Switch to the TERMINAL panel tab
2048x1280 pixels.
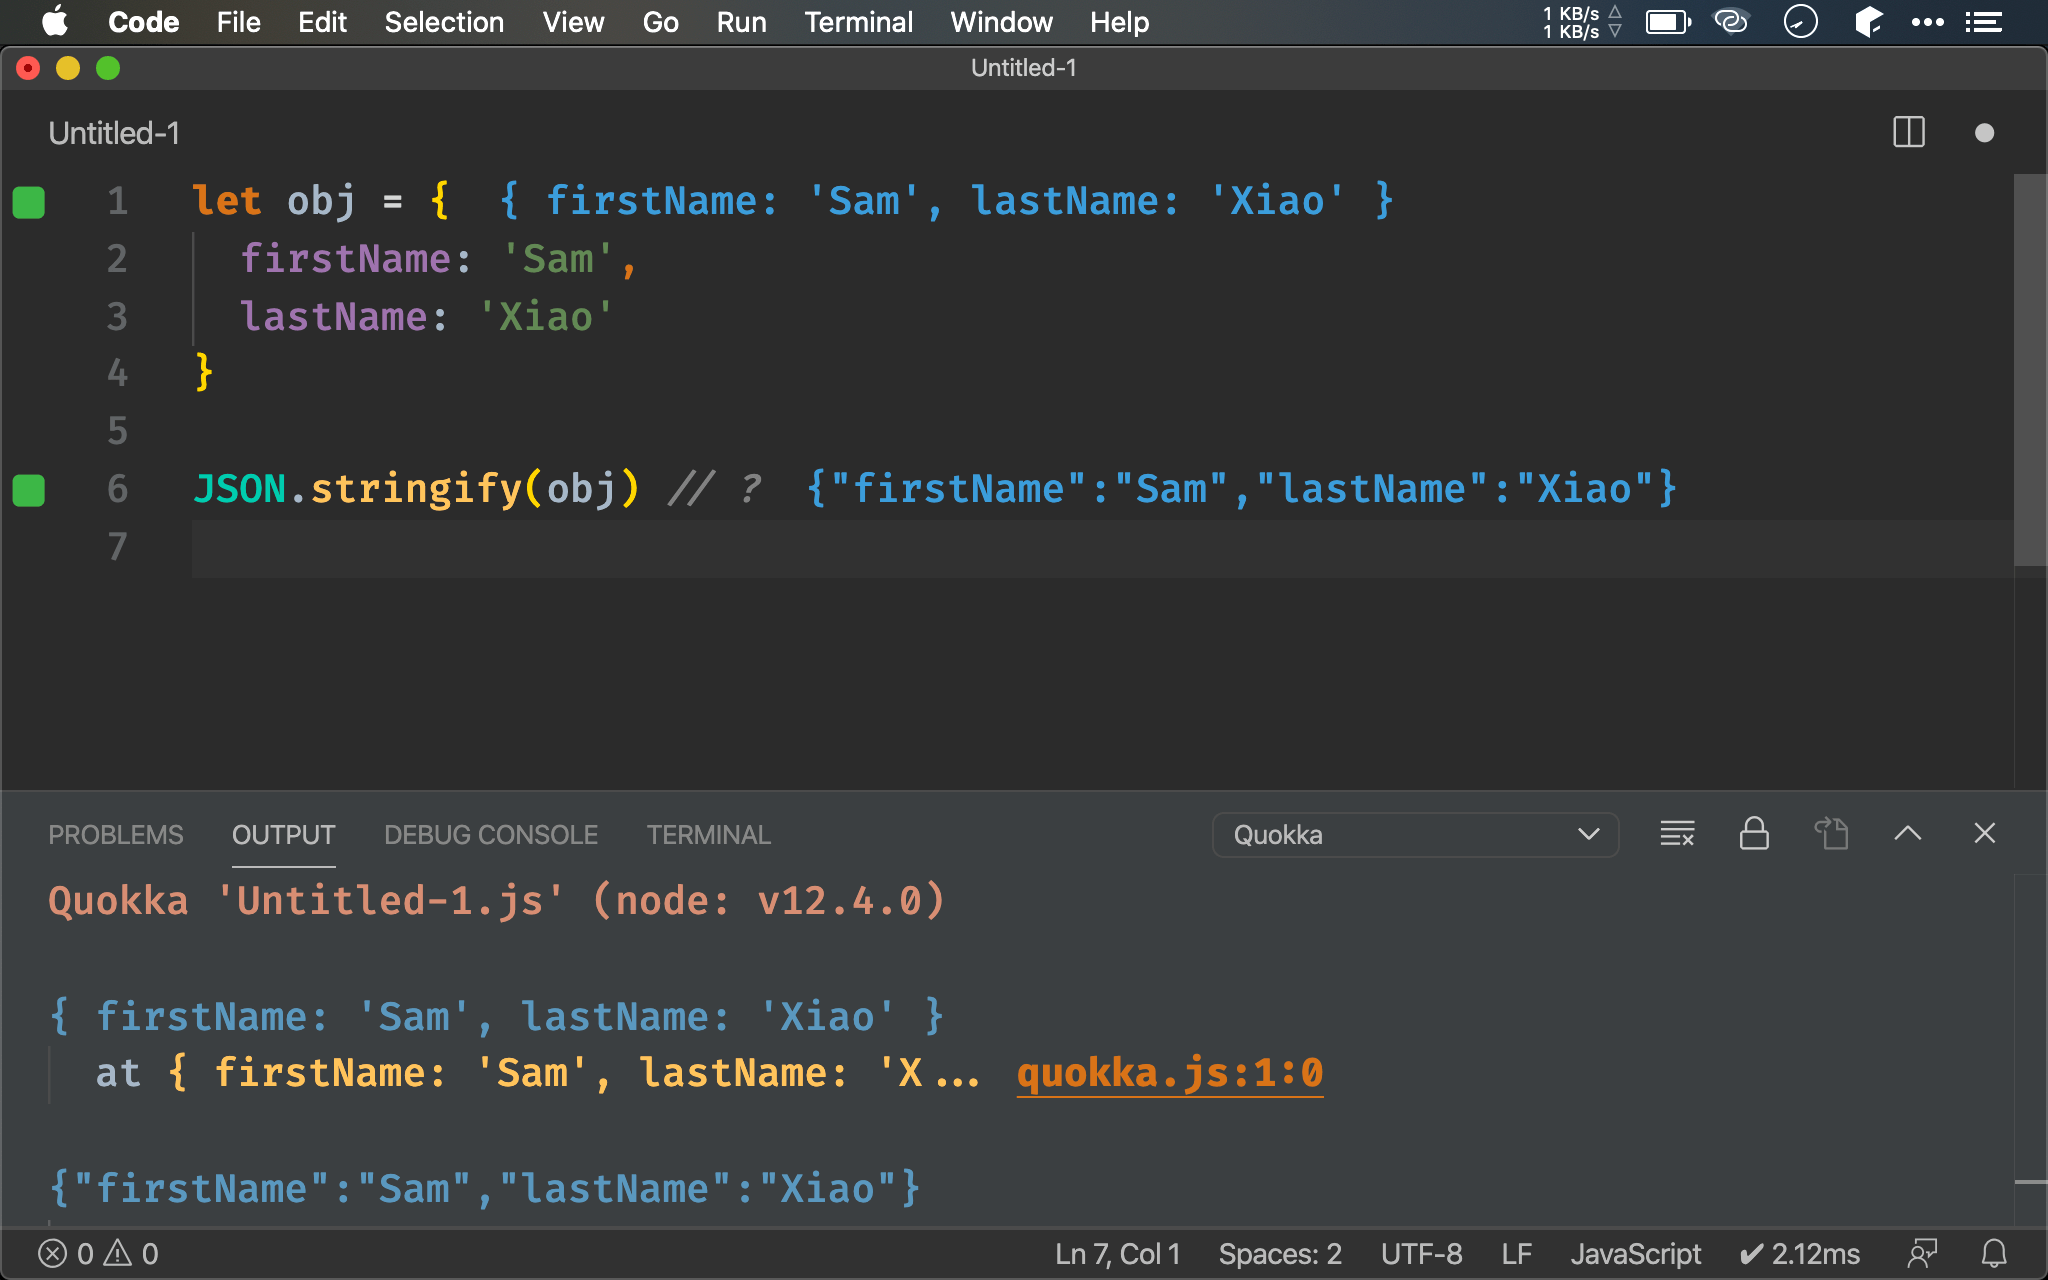708,835
